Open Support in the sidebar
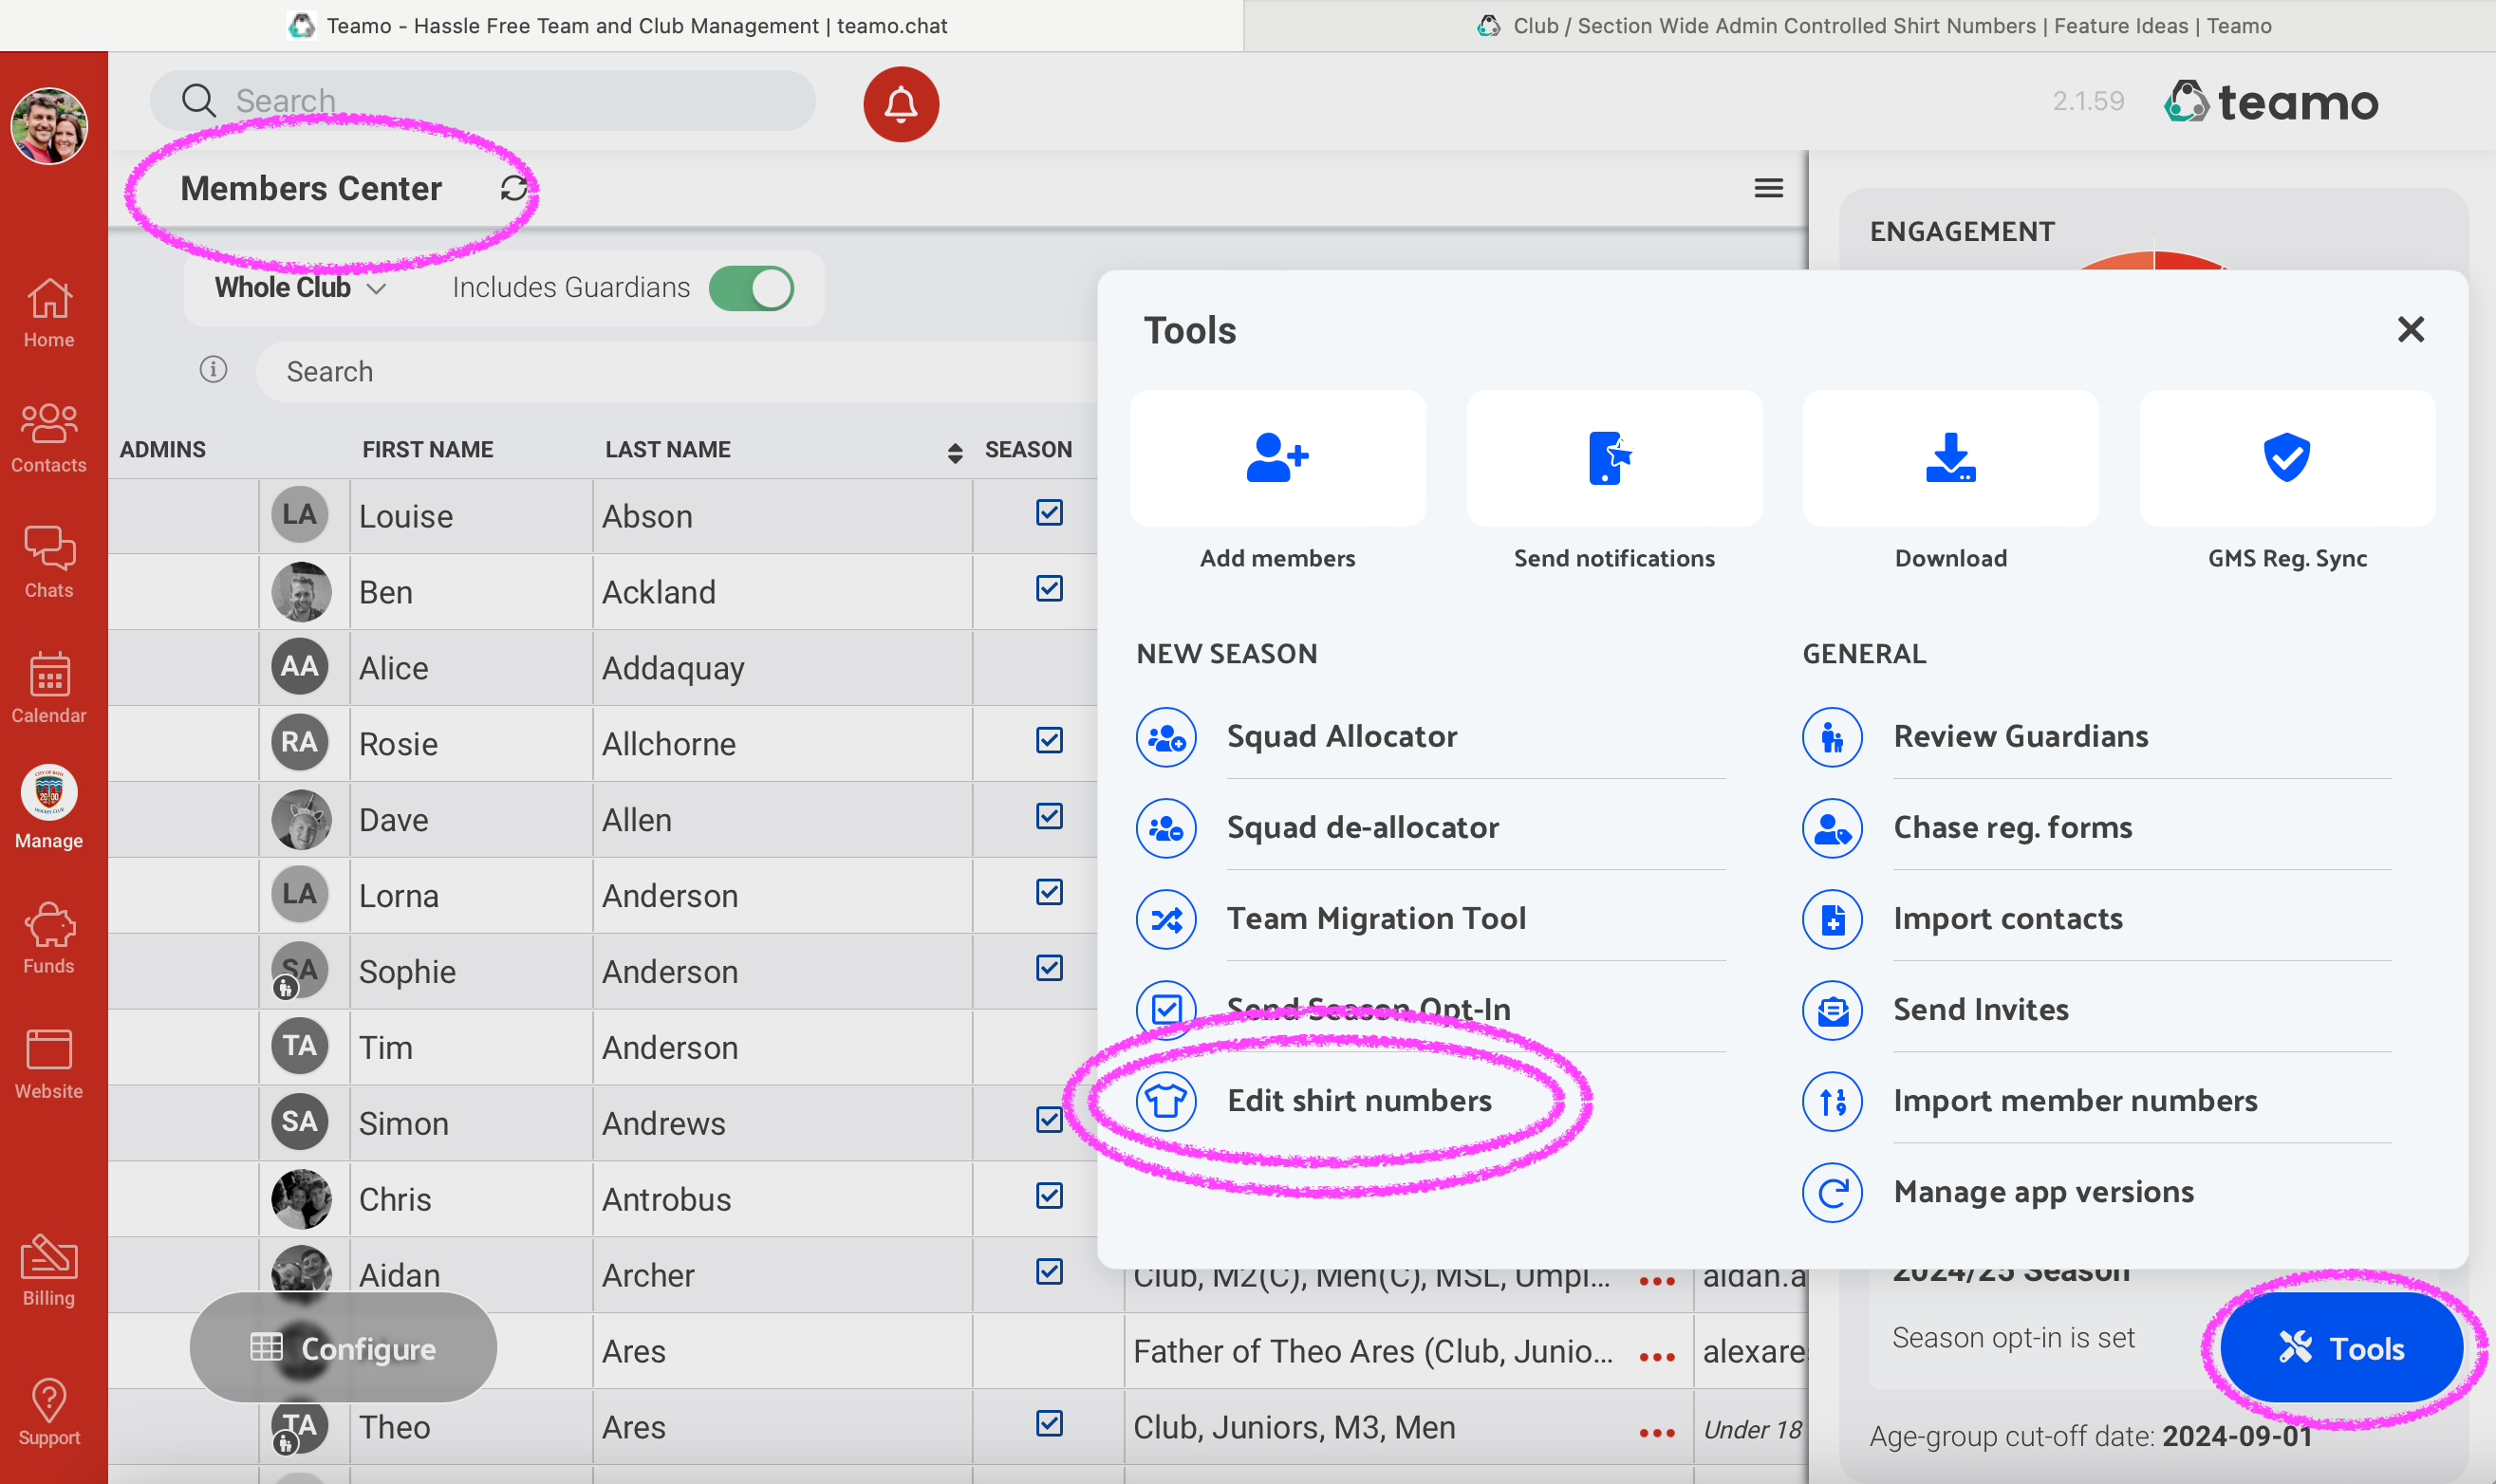The width and height of the screenshot is (2496, 1484). 49,1413
